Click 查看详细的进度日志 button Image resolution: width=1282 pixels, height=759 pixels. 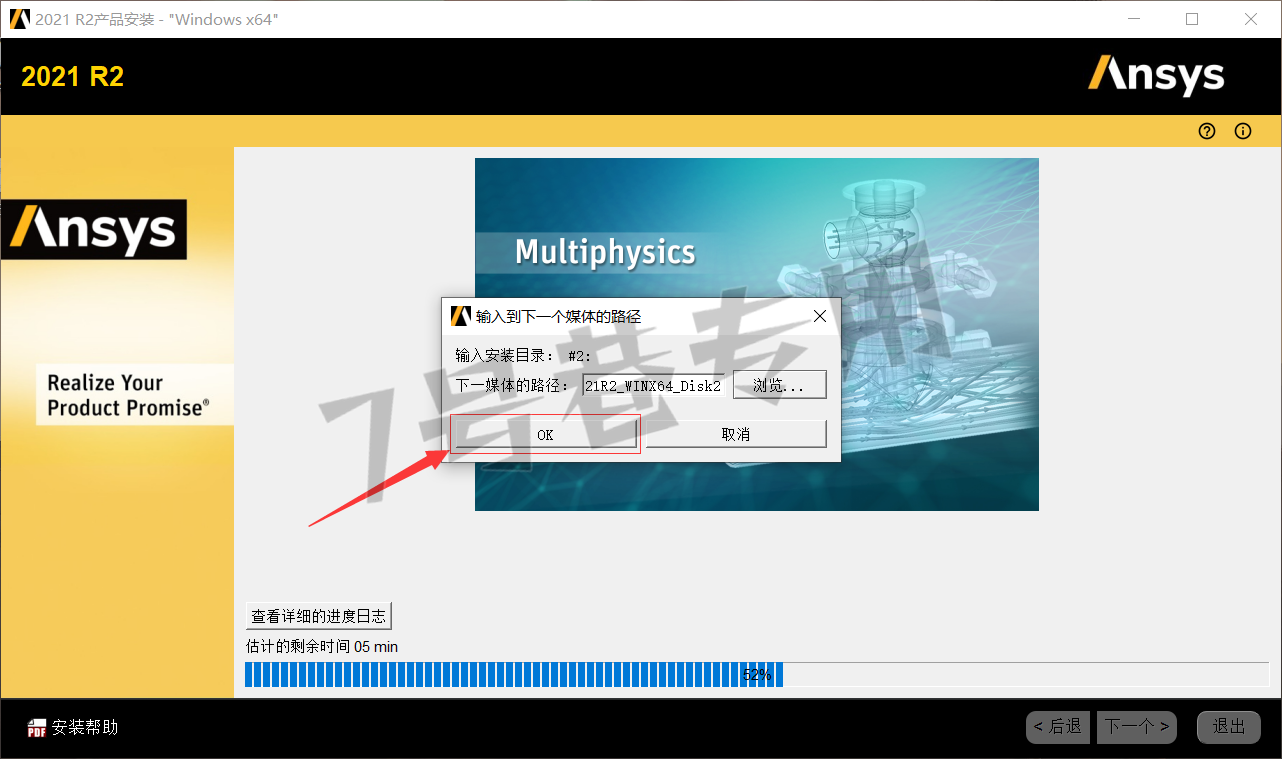(319, 616)
